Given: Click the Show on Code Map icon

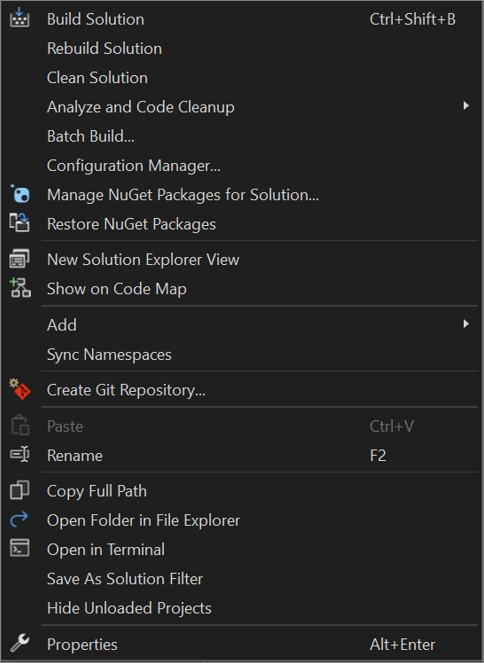Looking at the screenshot, I should tap(20, 288).
